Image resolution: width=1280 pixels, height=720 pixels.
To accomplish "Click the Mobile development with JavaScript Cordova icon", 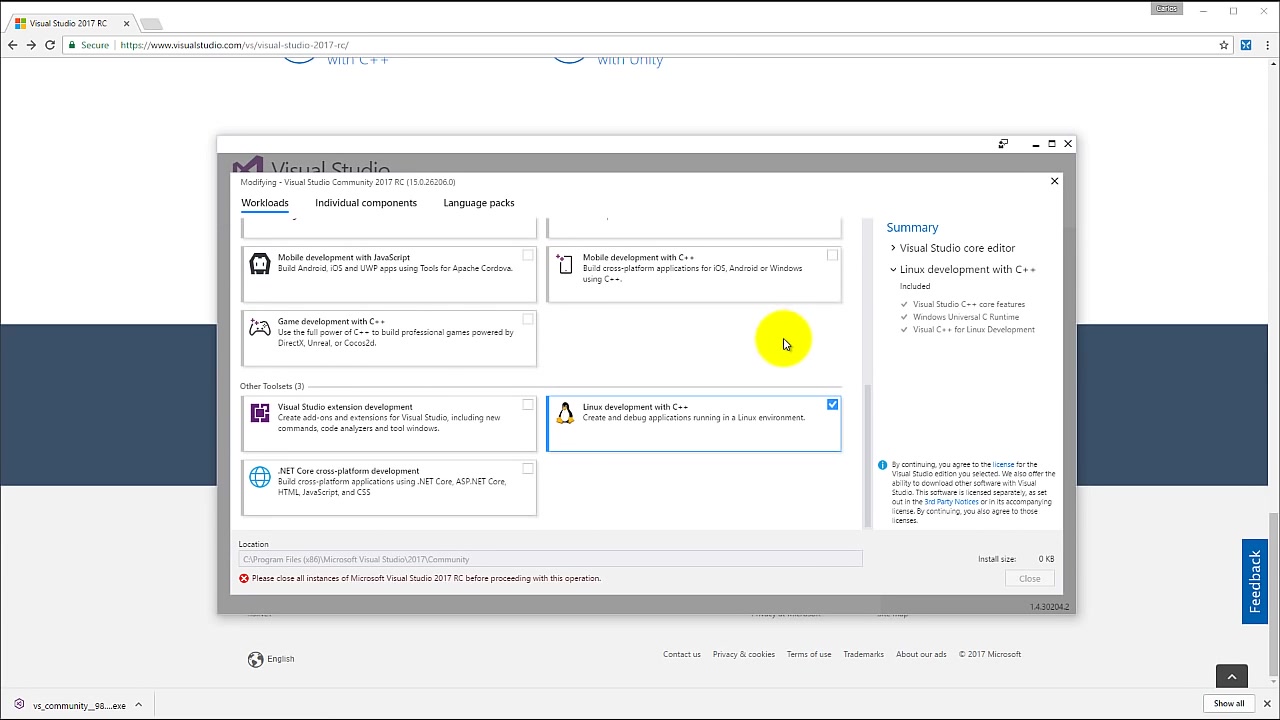I will point(260,264).
